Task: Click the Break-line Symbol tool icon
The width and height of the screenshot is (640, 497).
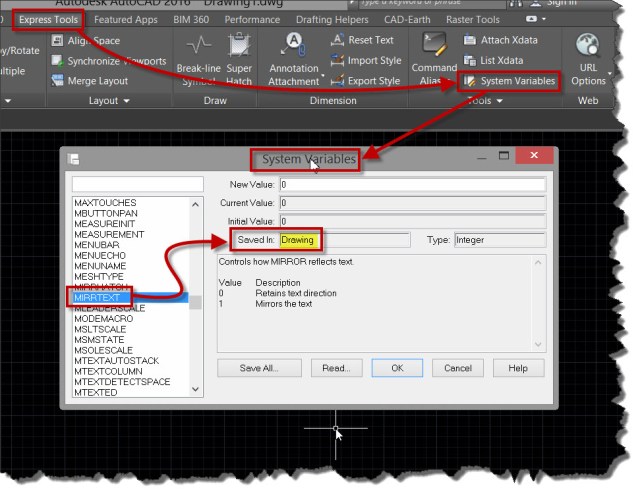Action: [x=197, y=47]
